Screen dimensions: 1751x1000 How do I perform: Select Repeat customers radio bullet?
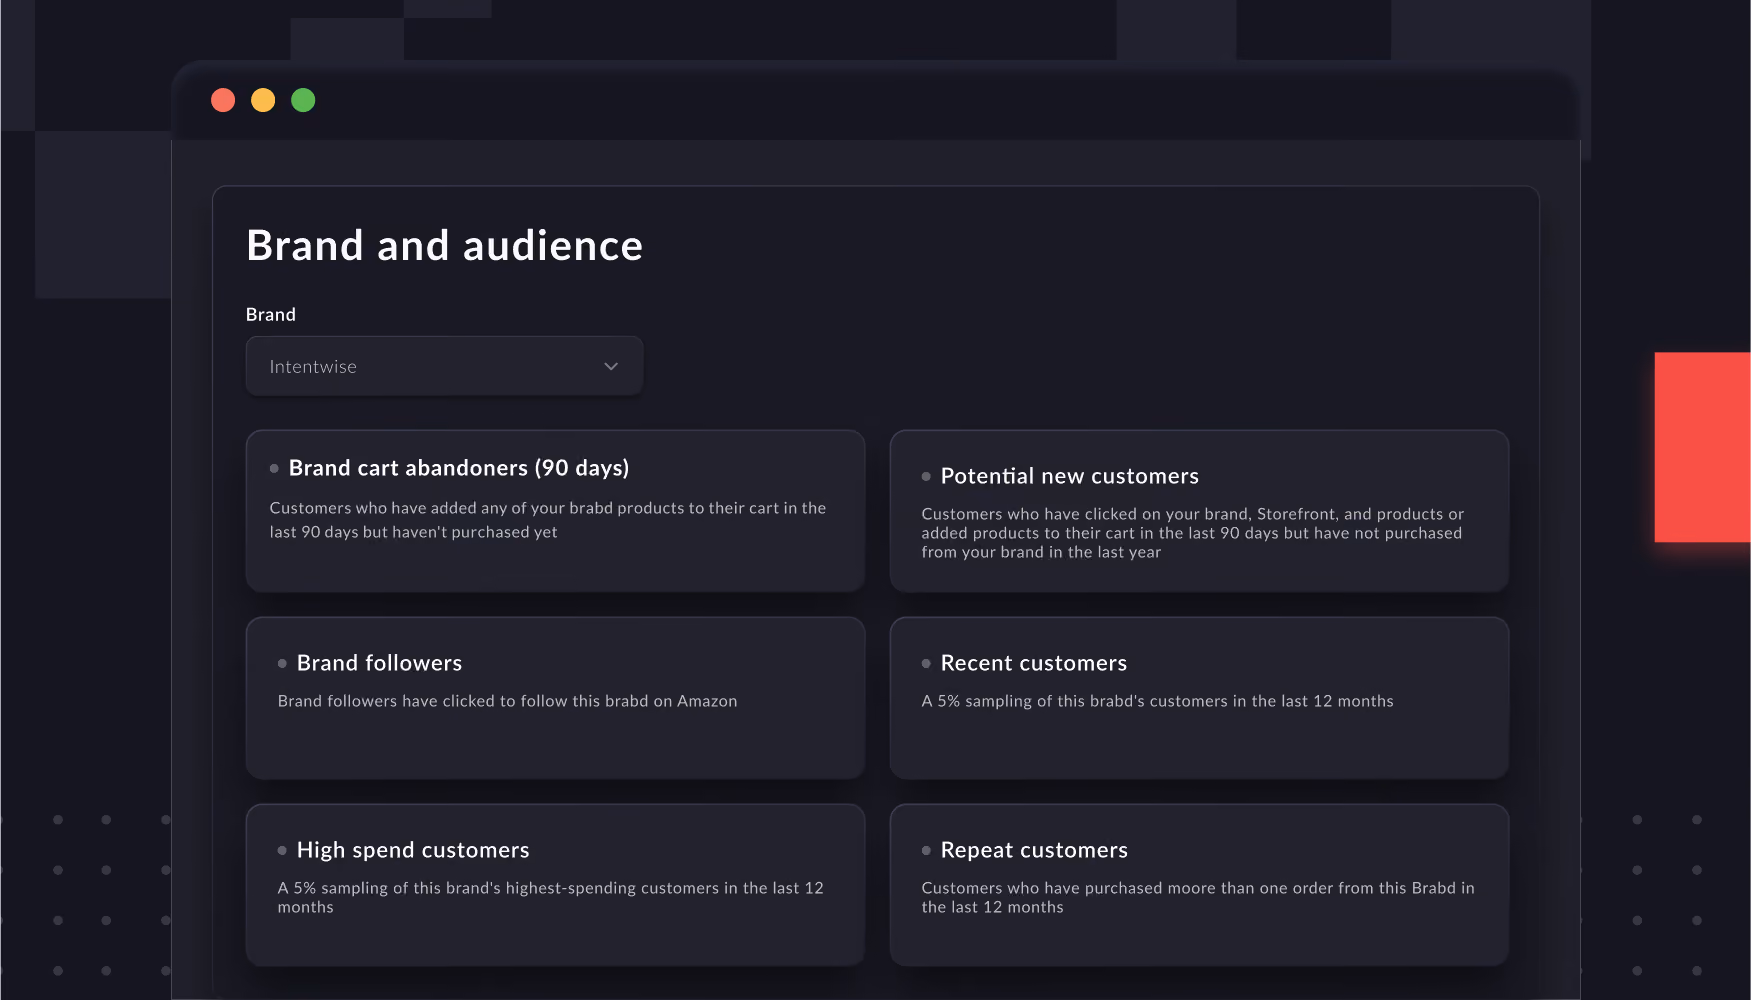click(x=926, y=850)
